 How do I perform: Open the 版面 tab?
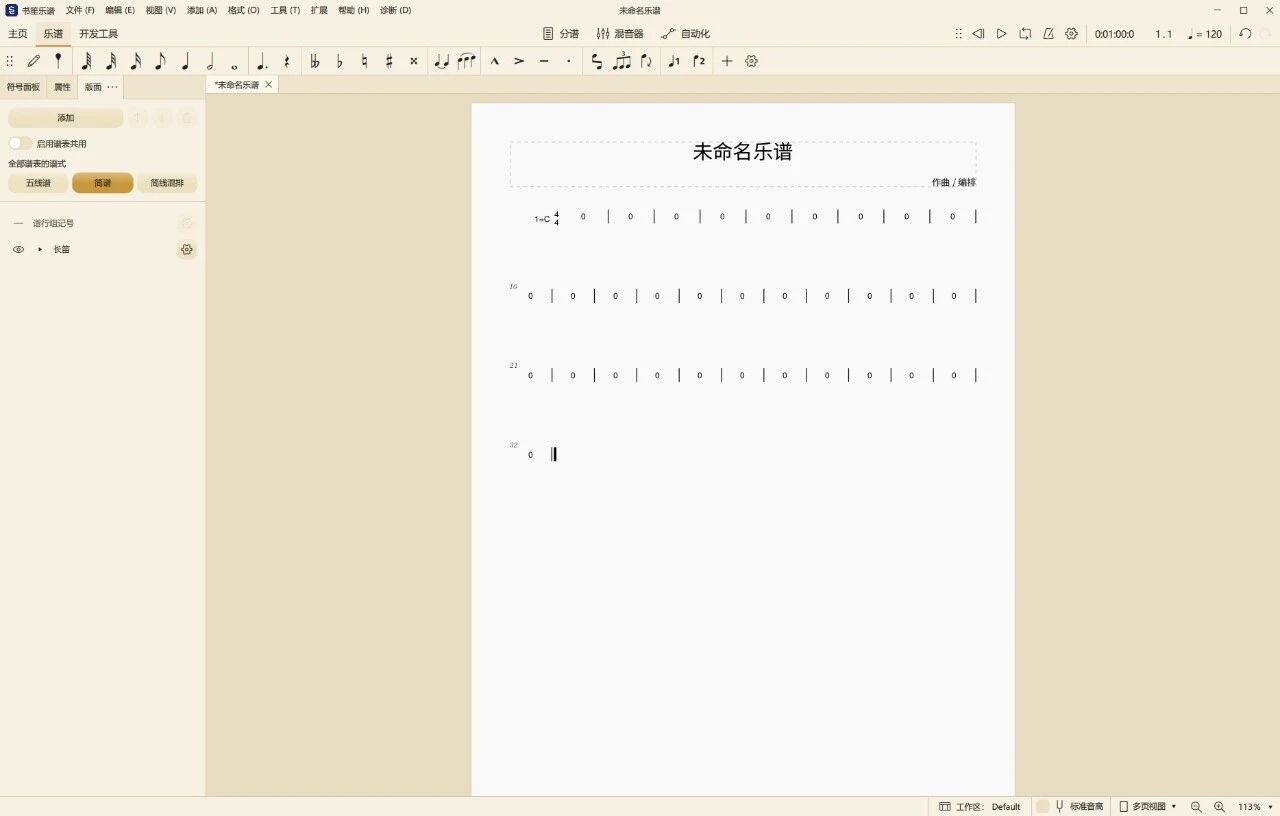(x=93, y=87)
